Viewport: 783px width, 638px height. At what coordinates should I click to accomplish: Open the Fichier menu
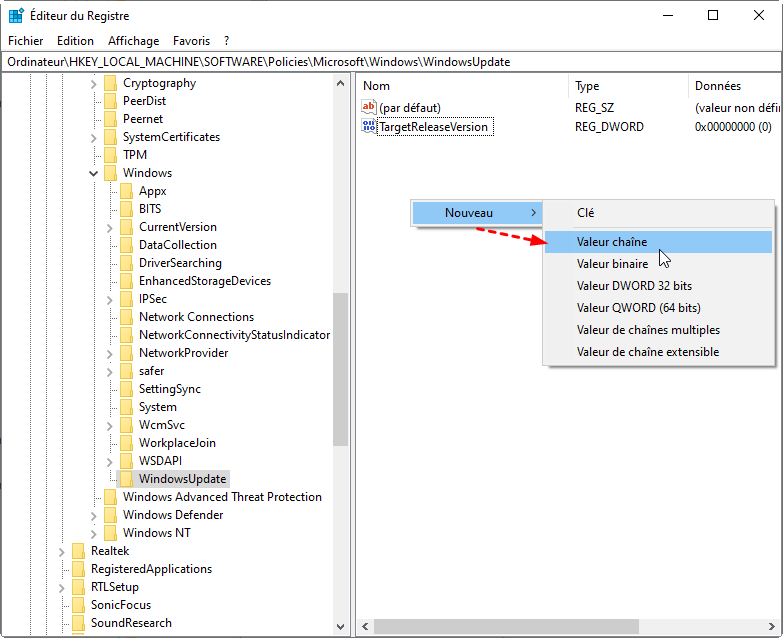[x=25, y=41]
